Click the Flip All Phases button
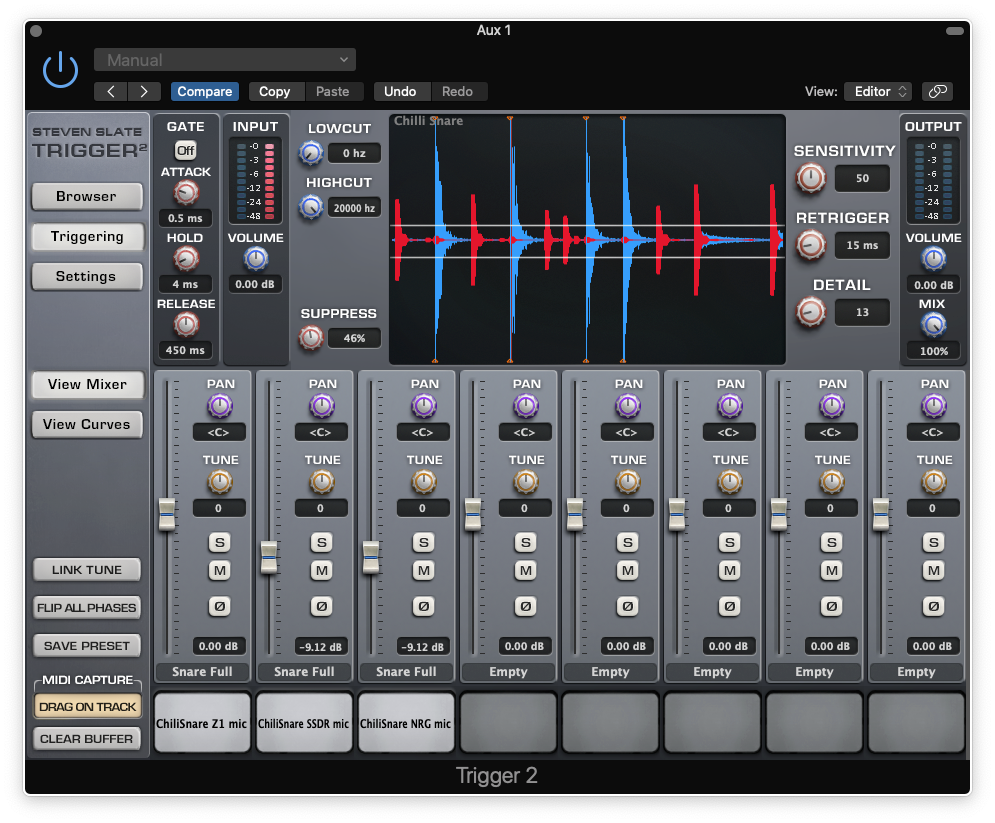 pyautogui.click(x=86, y=608)
